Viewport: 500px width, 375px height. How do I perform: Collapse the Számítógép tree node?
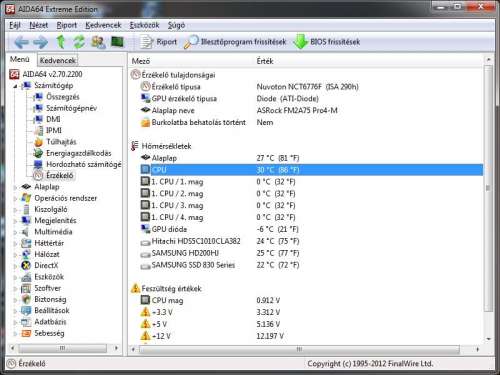tap(15, 86)
